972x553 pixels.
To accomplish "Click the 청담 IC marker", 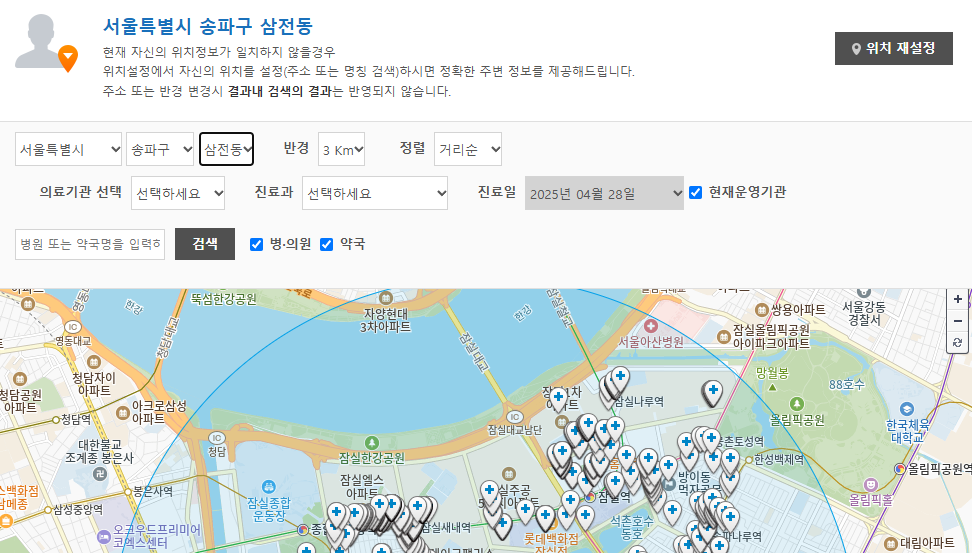I will tap(216, 438).
